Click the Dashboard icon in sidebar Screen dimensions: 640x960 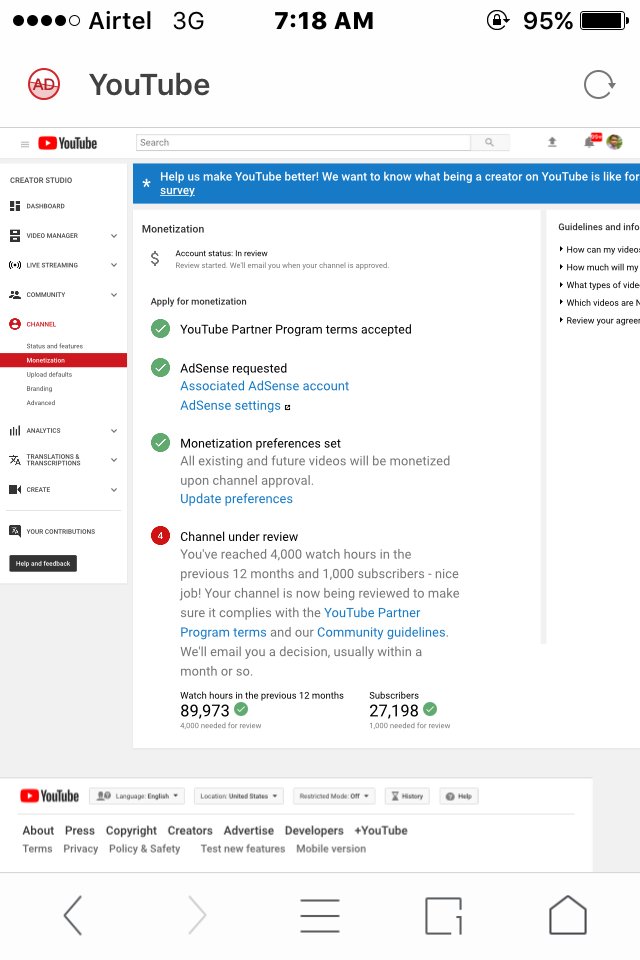coord(15,206)
